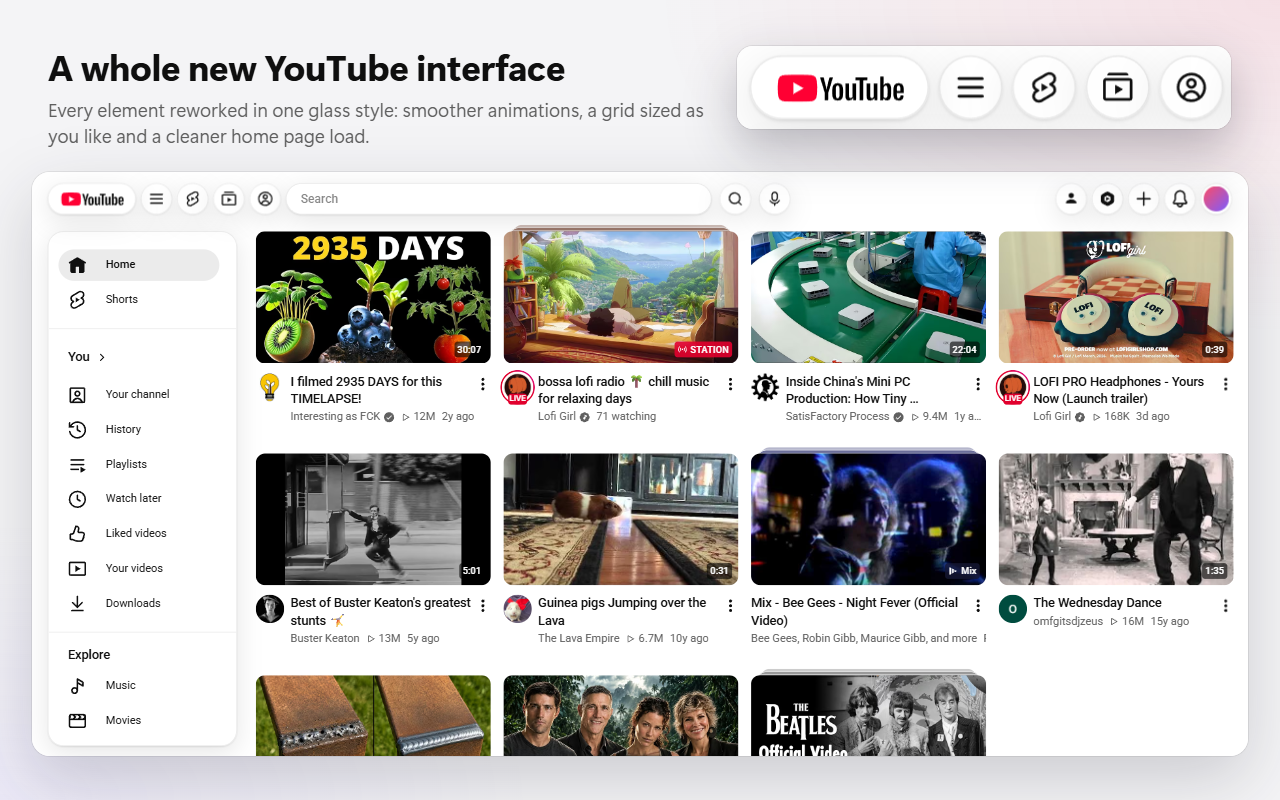This screenshot has height=800, width=1280.
Task: Open Music under Explore
Action: tap(139, 685)
